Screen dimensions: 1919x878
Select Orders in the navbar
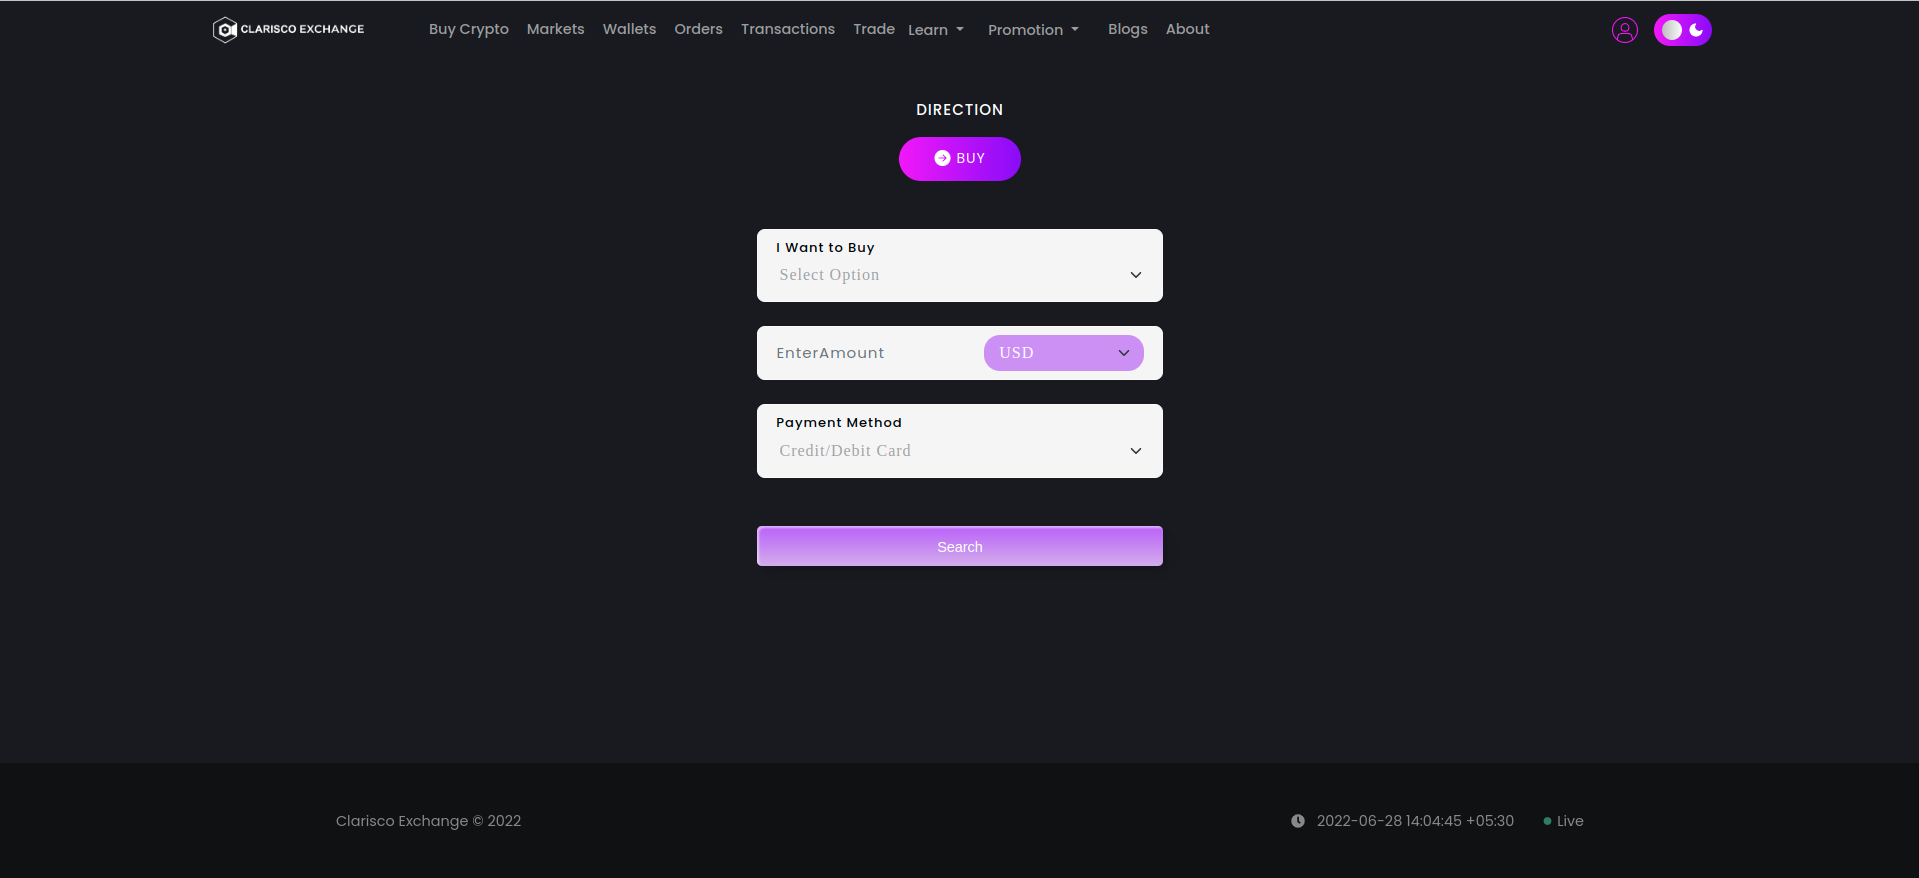coord(699,29)
